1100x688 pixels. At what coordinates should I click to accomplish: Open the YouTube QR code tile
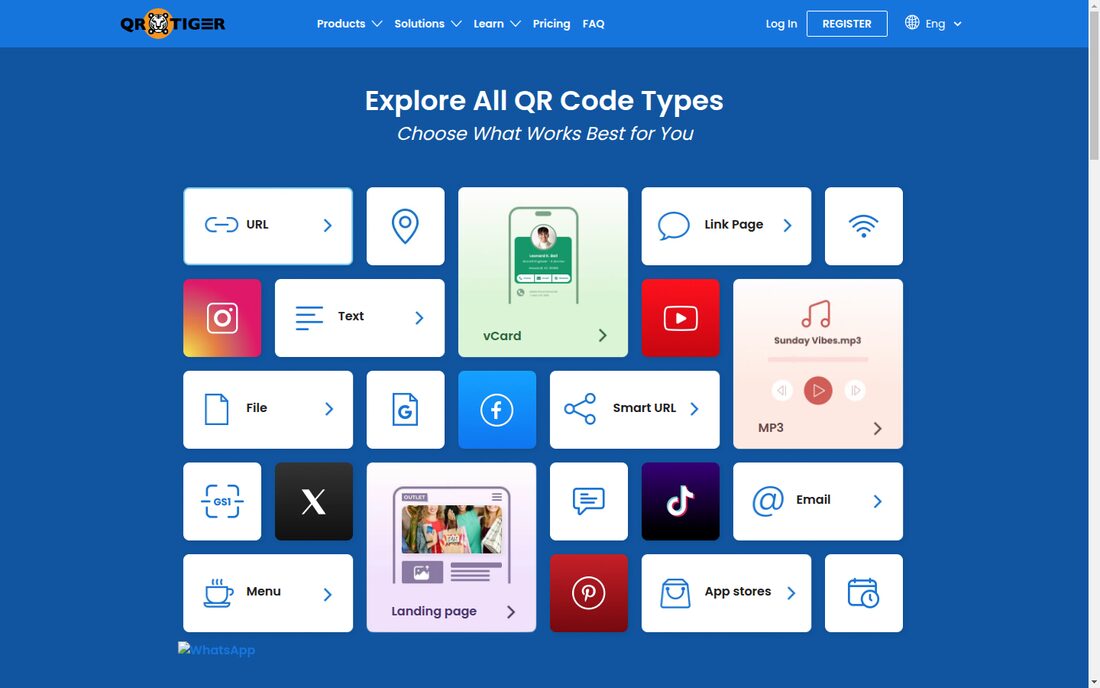[680, 318]
